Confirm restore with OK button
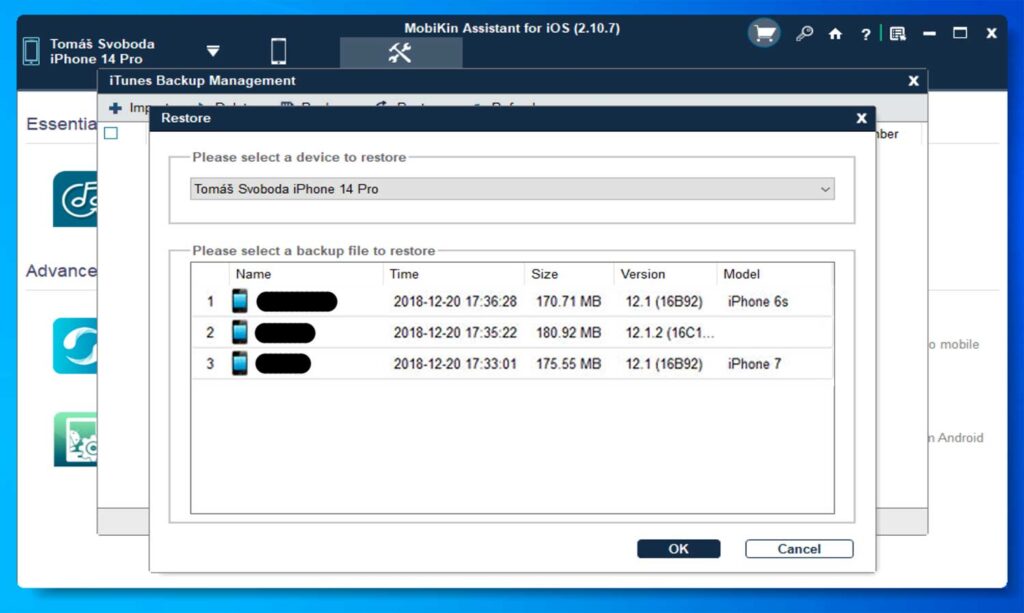The width and height of the screenshot is (1024, 613). 679,549
